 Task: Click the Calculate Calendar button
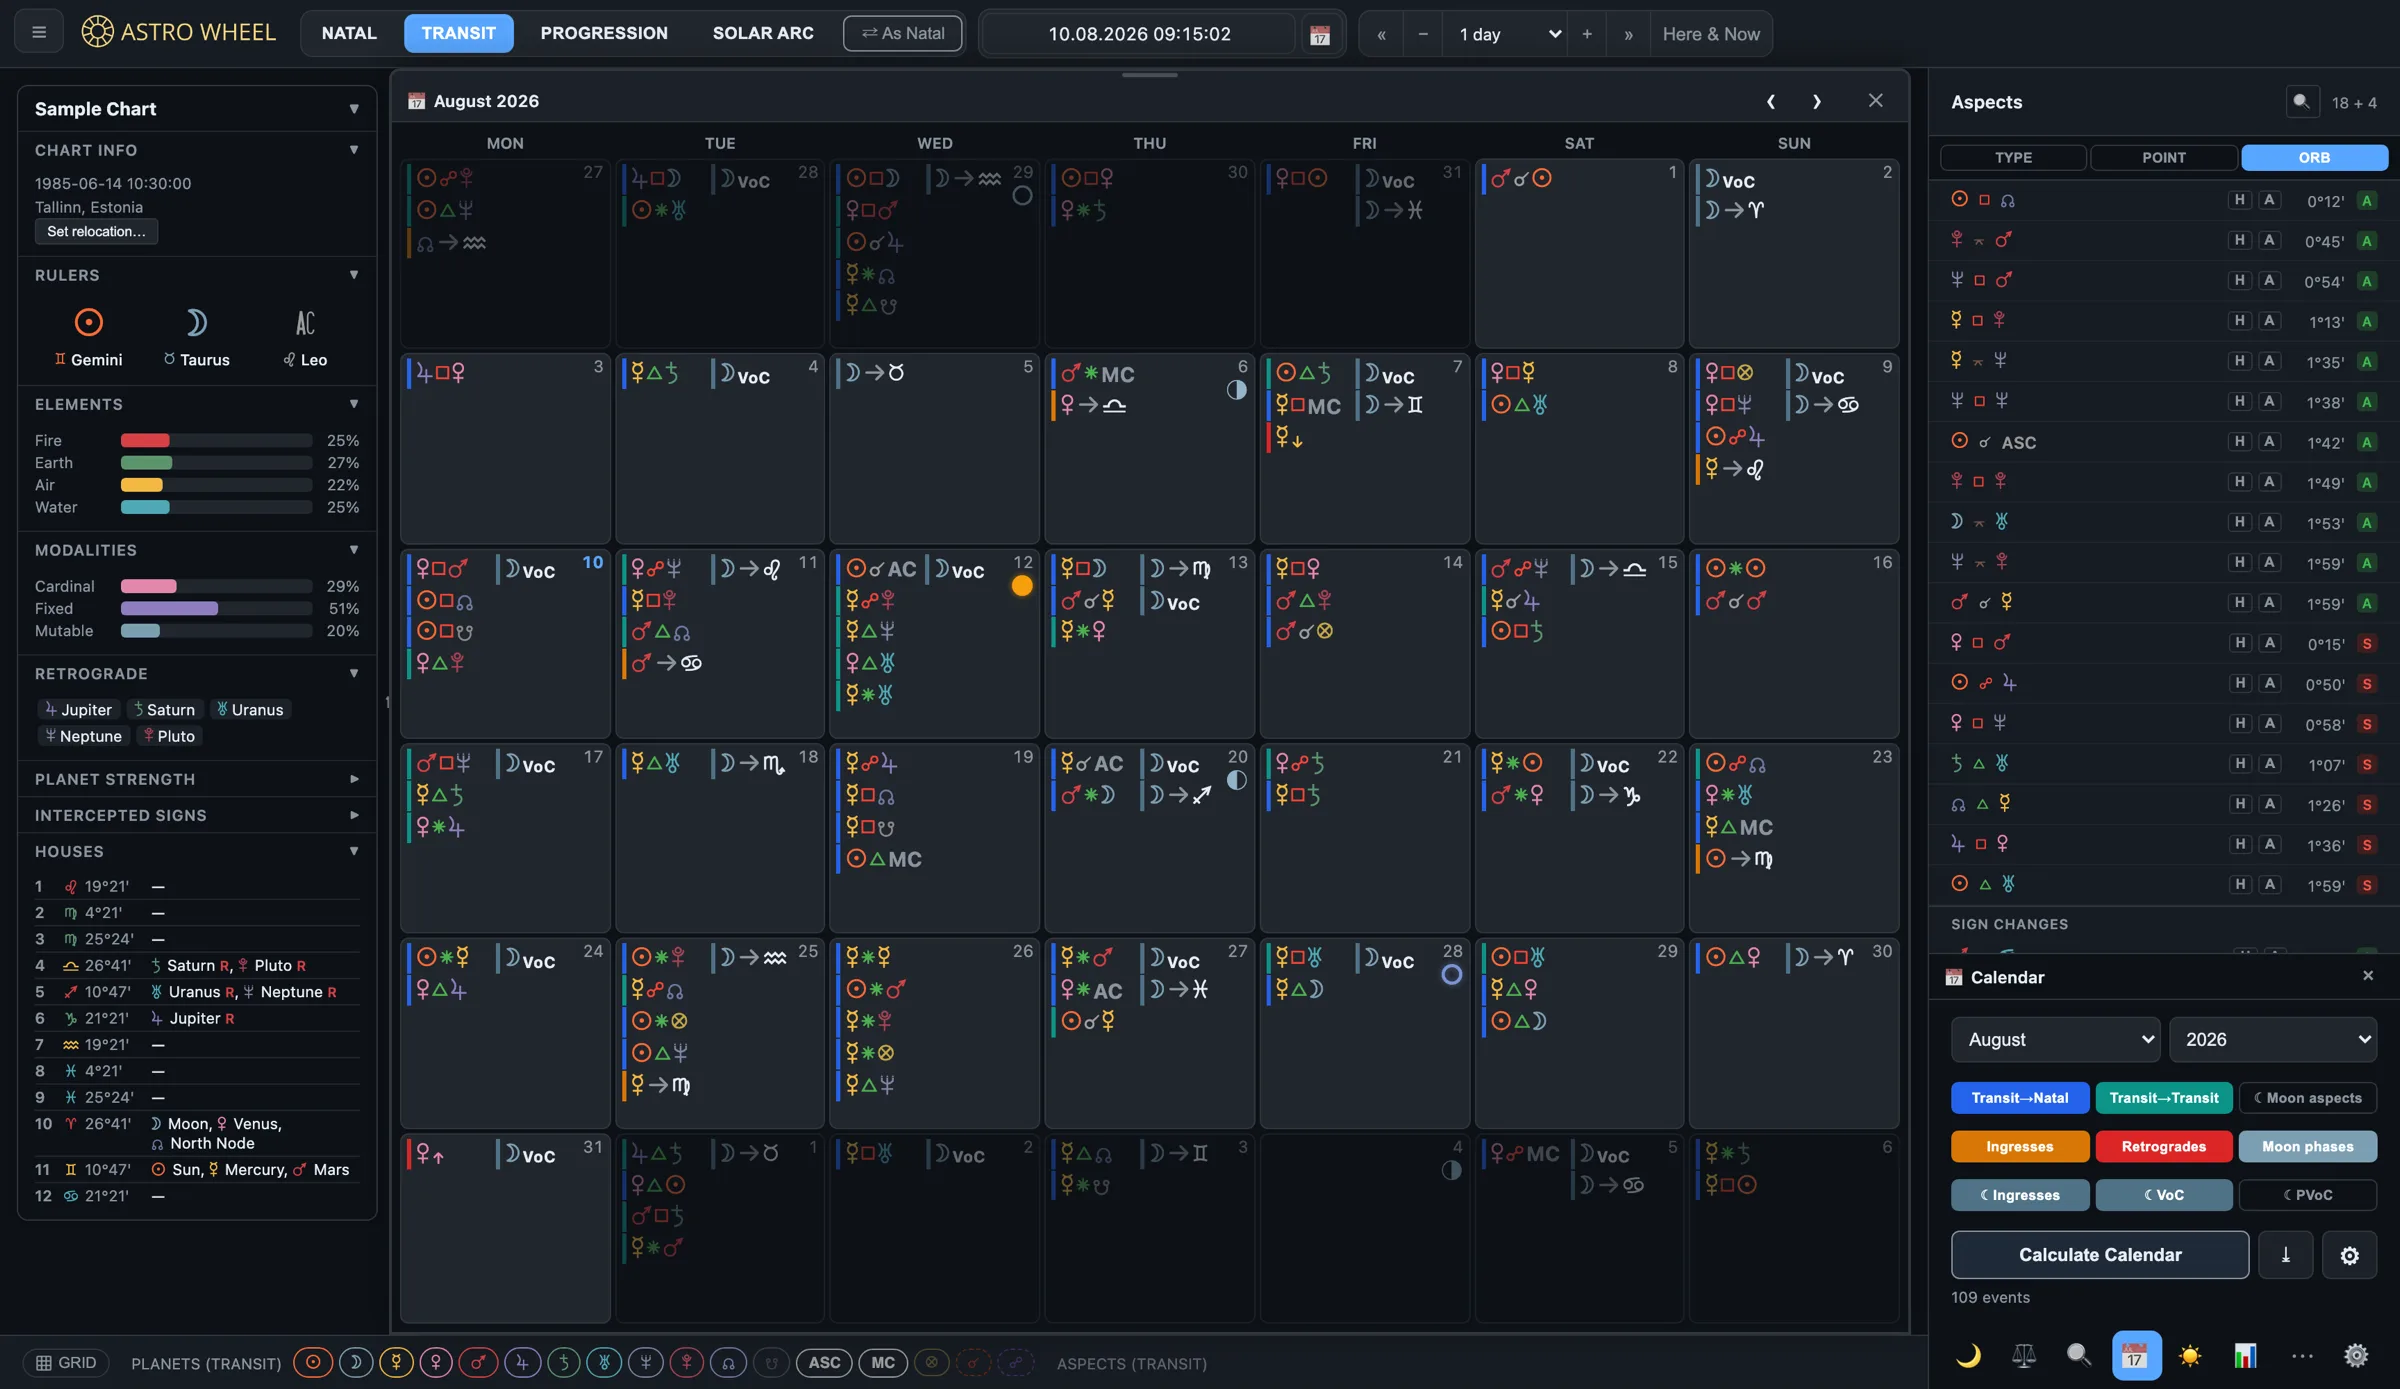(x=2099, y=1254)
